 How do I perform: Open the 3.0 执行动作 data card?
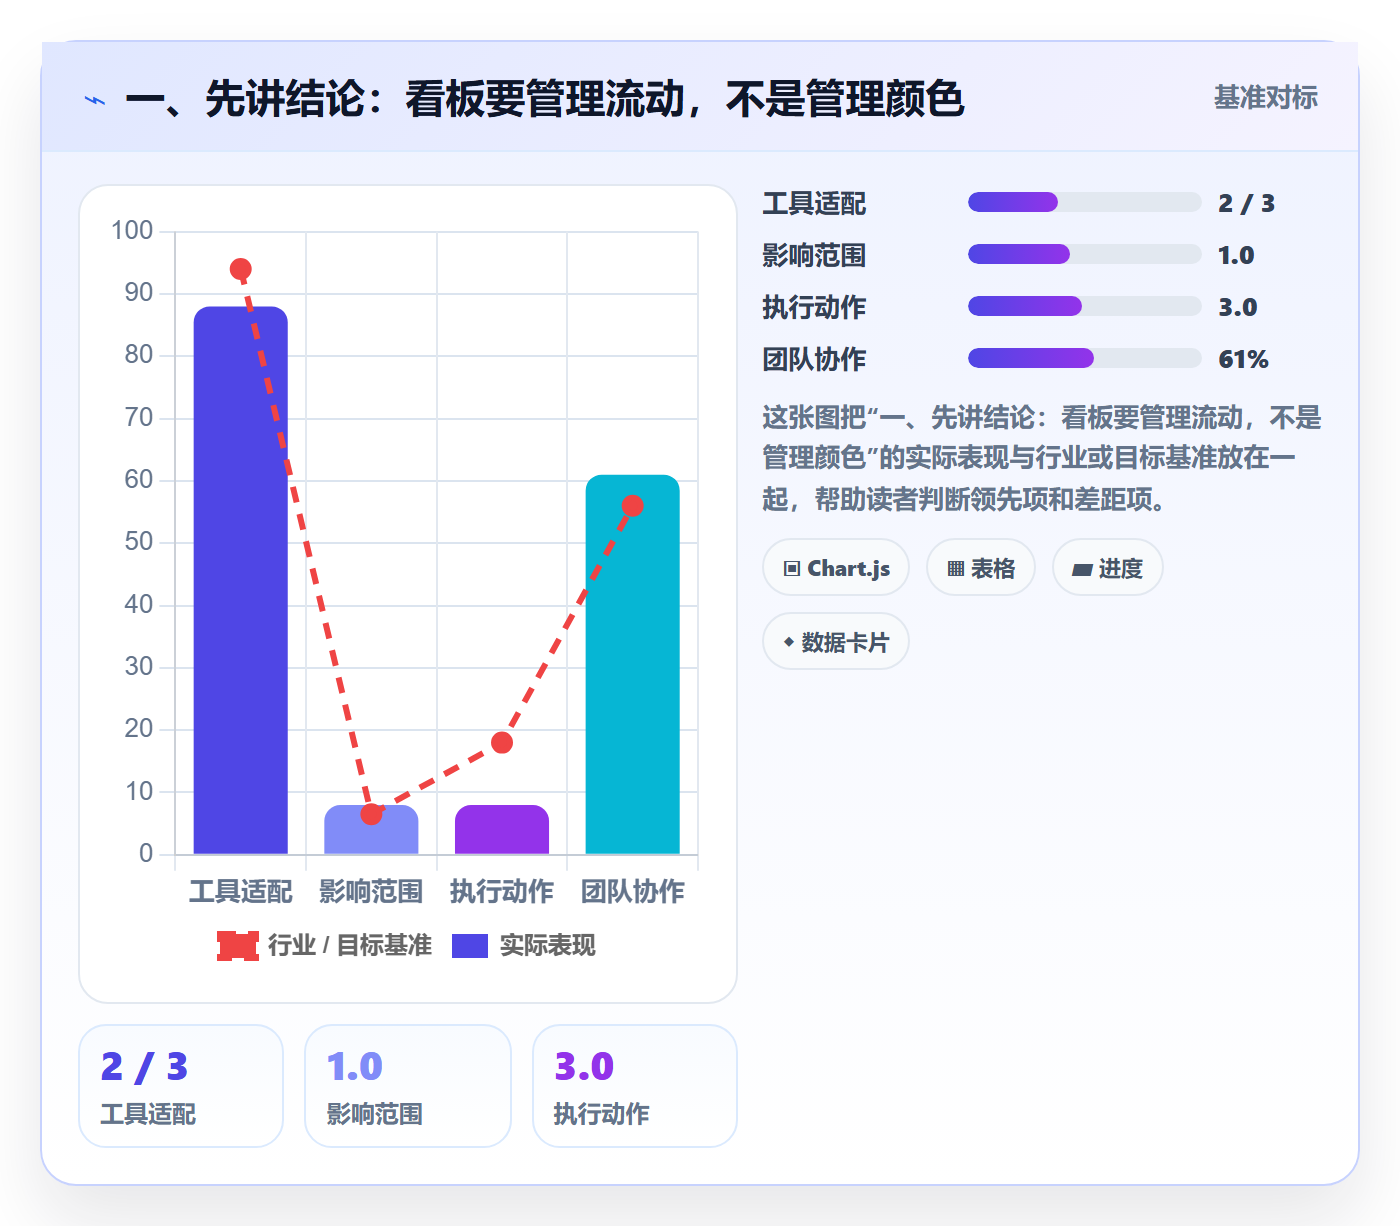coord(635,1086)
